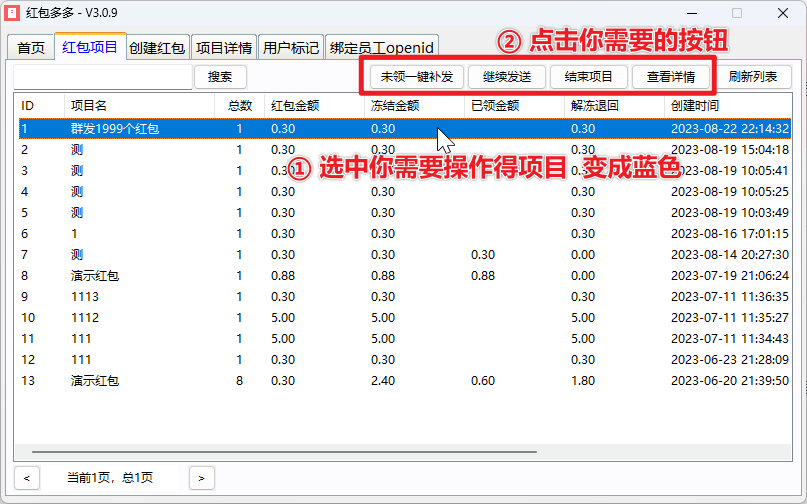Open the 首页 tab
Screen dimensions: 807x504
[31, 48]
